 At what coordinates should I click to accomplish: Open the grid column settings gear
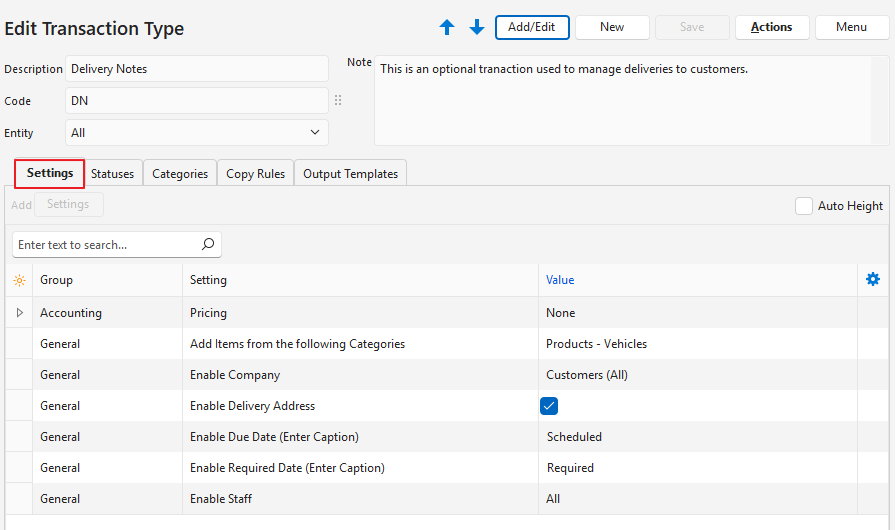872,280
